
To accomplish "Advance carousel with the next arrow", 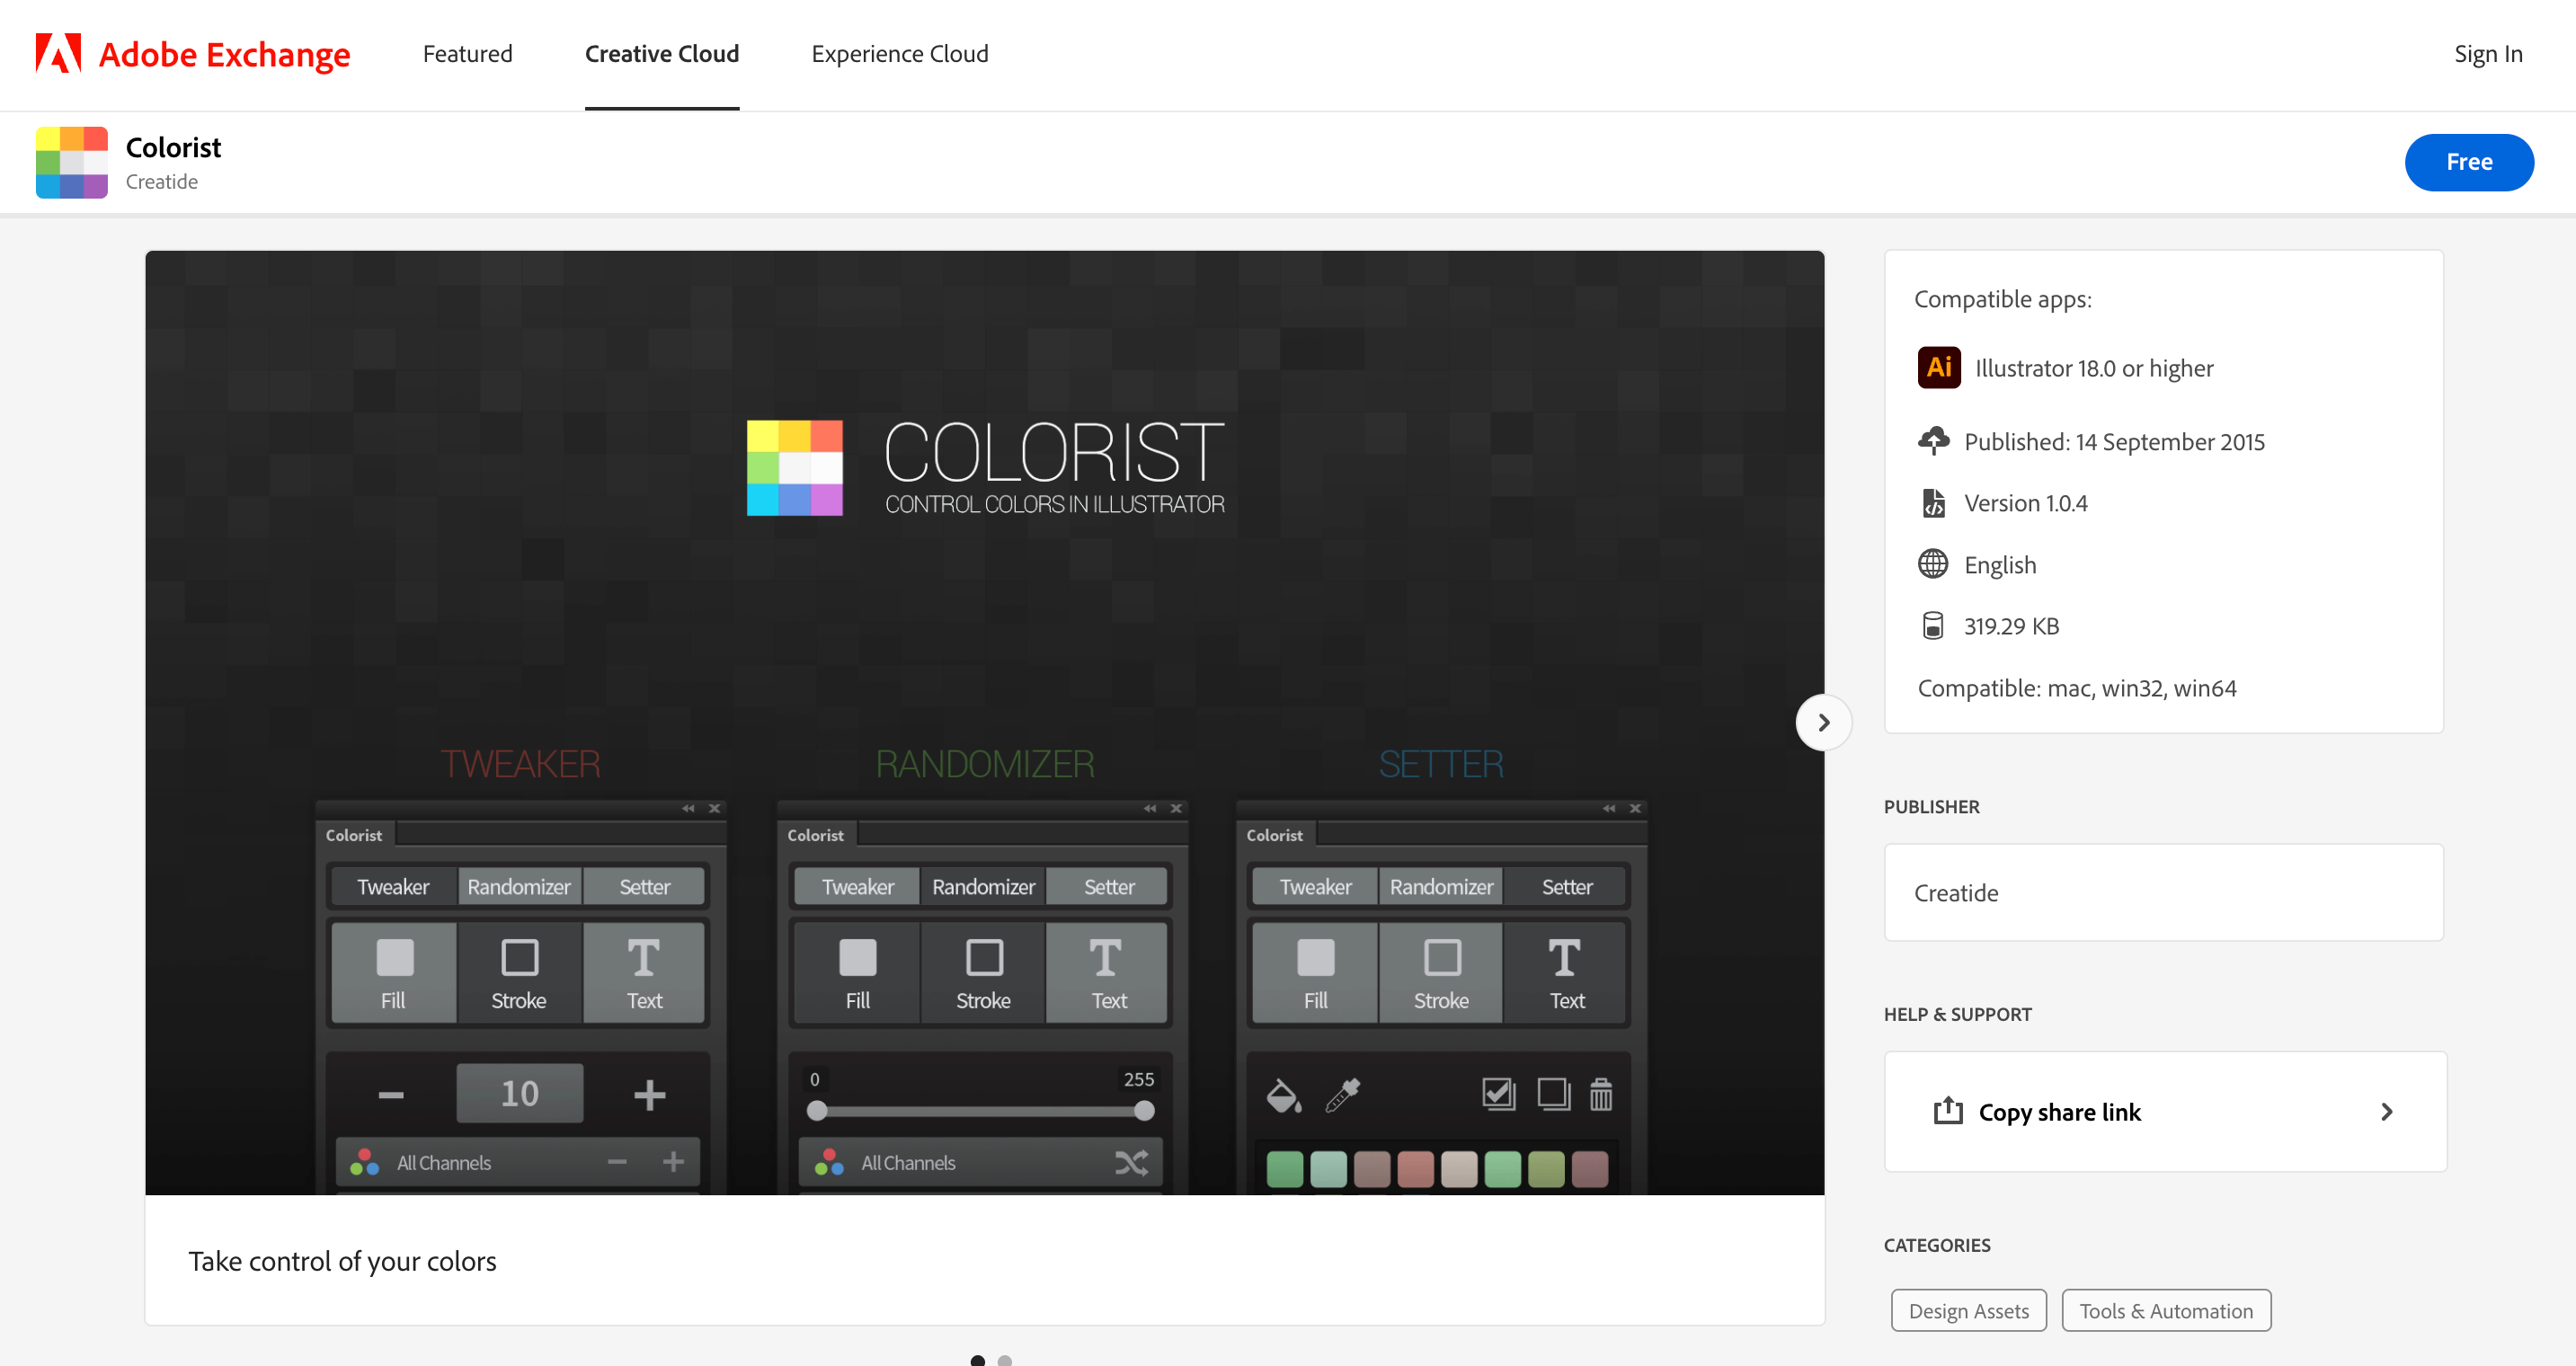I will coord(1823,722).
